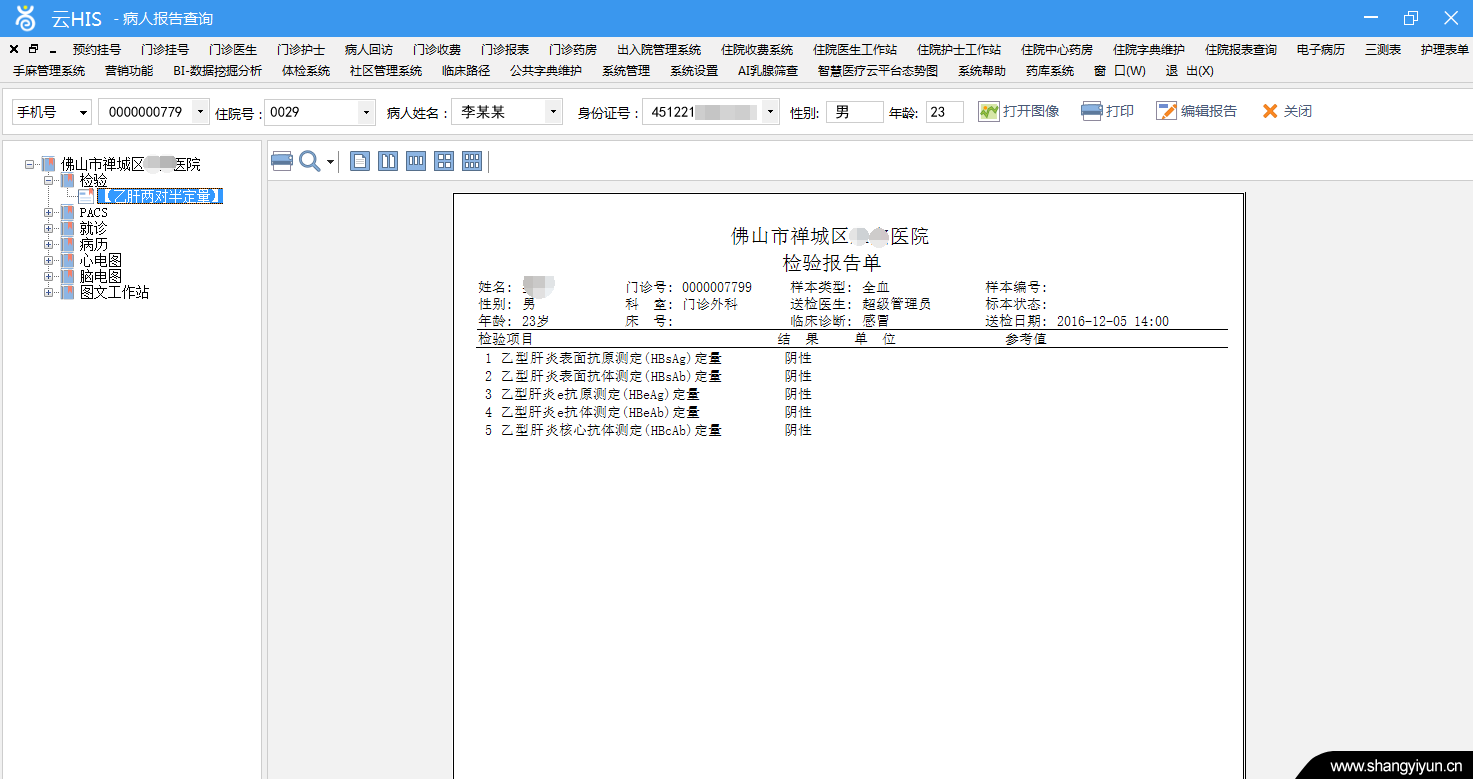
Task: Expand the PACS tree node
Action: pyautogui.click(x=48, y=212)
